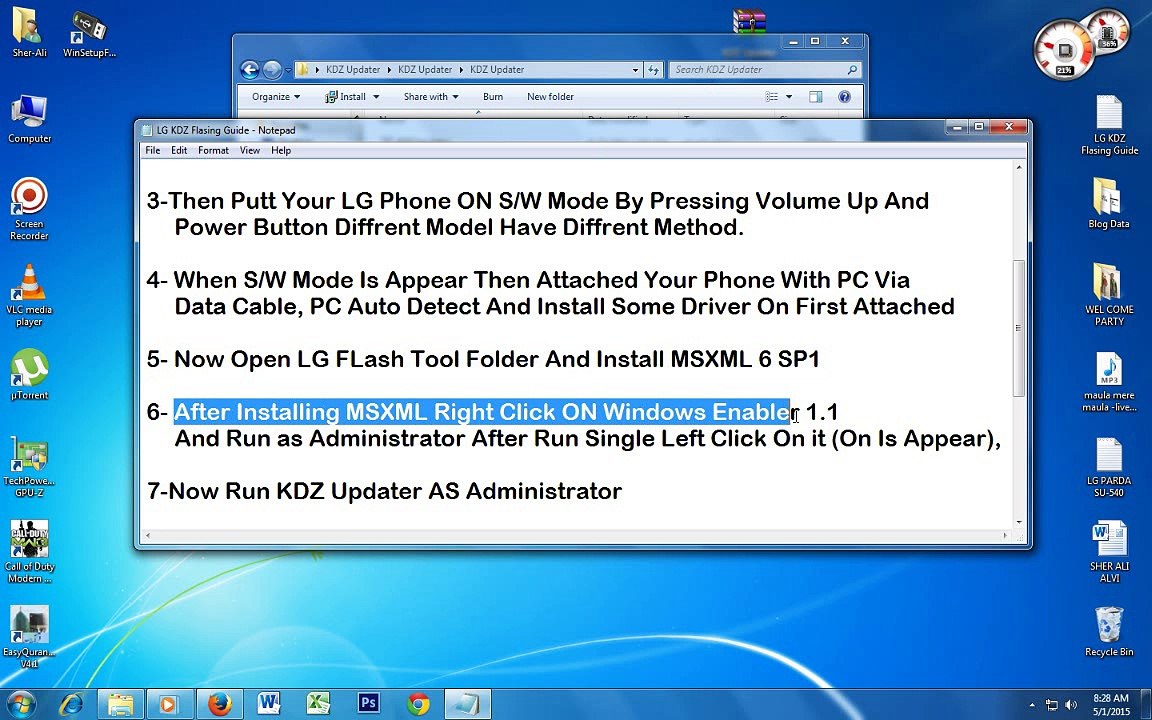1152x720 pixels.
Task: Click the Explorer refresh button
Action: (x=654, y=70)
